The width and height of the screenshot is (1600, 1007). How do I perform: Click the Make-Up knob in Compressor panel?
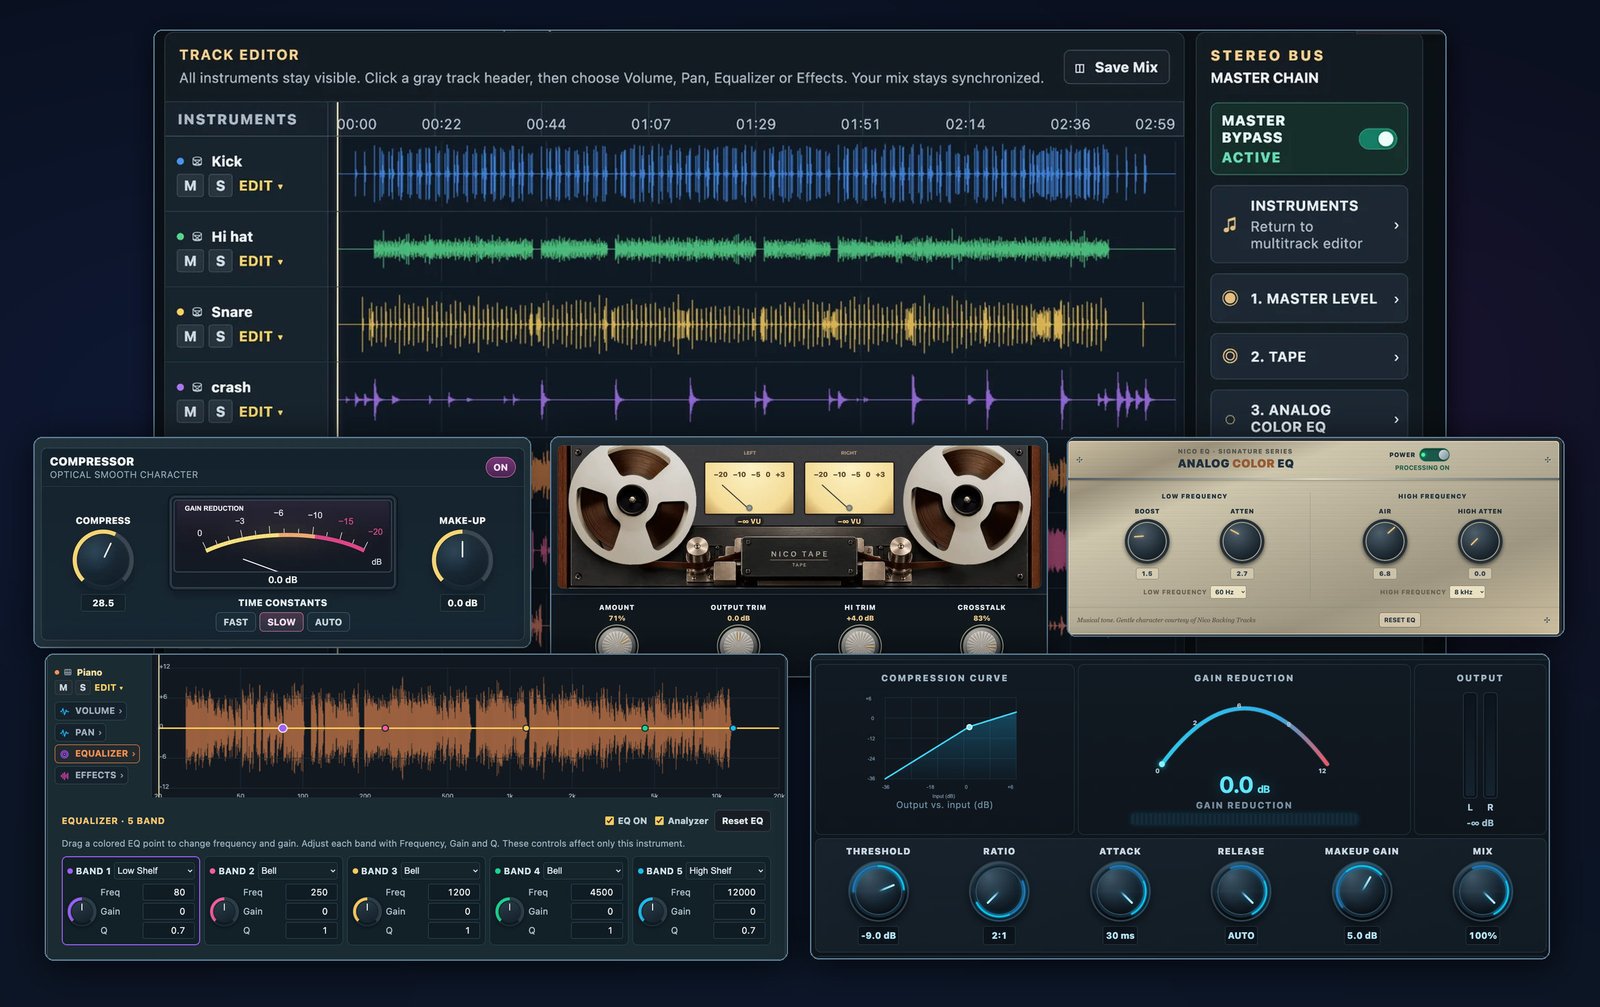coord(462,559)
